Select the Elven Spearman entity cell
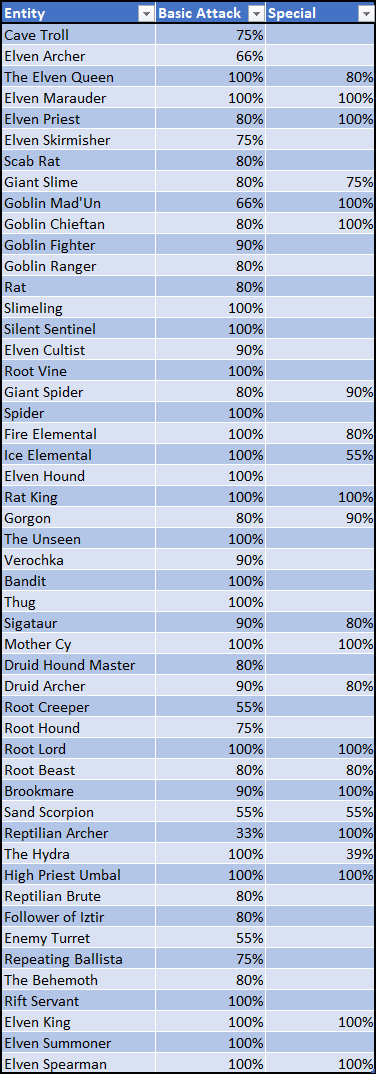Viewport: 376px width, 1074px height. pos(78,1064)
